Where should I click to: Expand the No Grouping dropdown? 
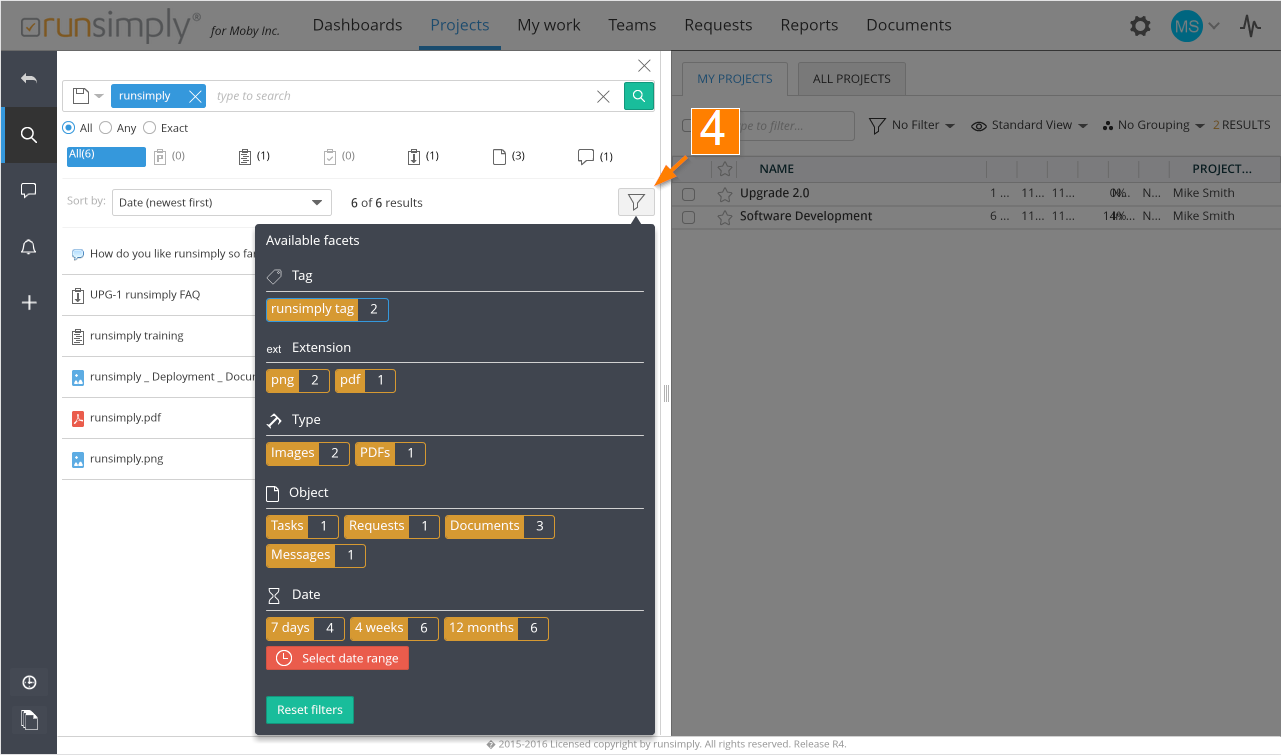1153,125
